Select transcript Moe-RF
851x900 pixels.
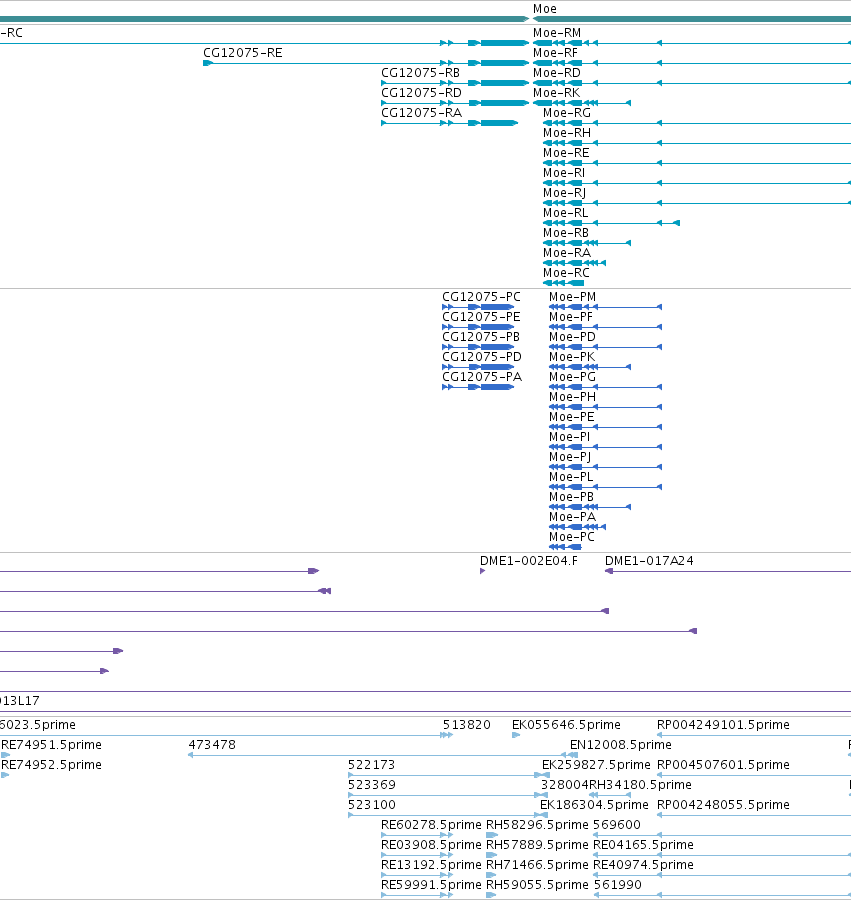point(555,53)
